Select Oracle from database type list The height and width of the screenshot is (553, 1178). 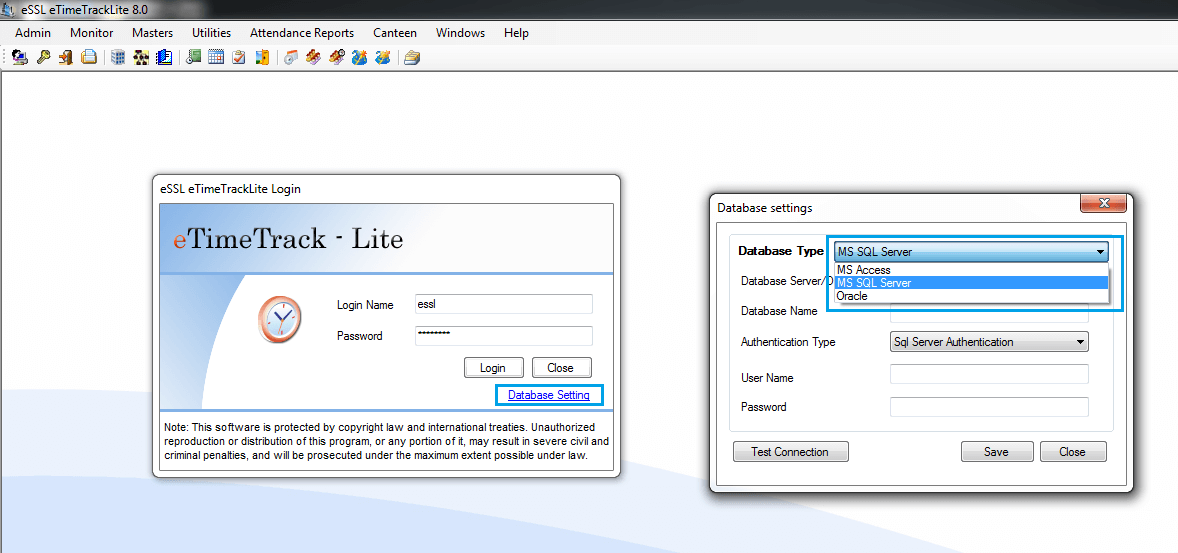[x=971, y=296]
